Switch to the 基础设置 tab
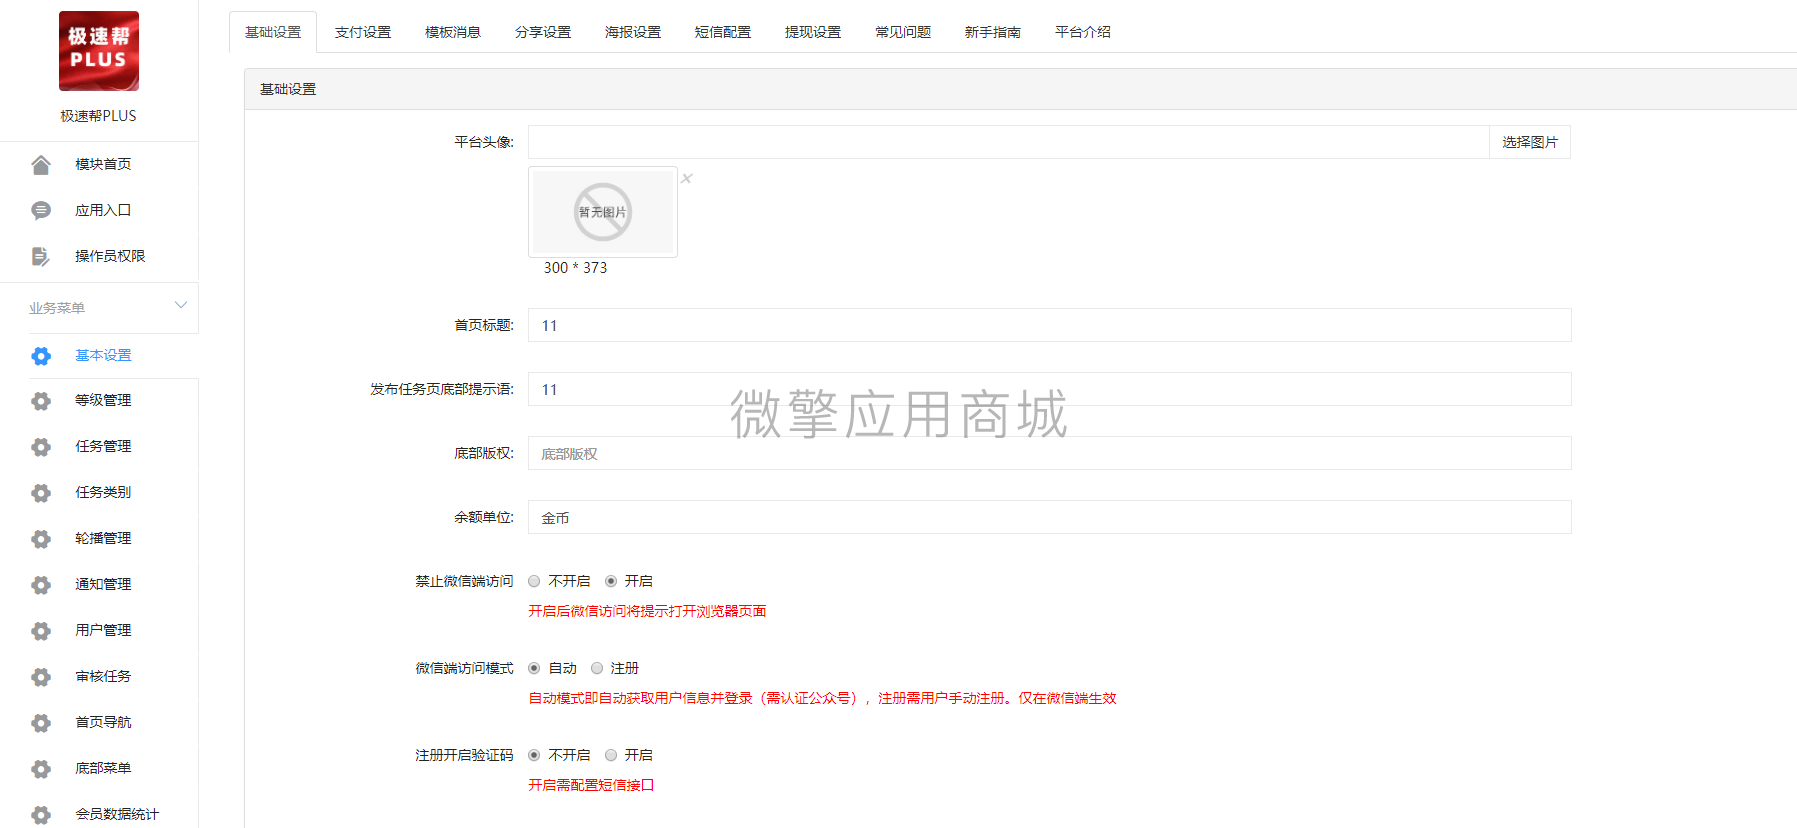The image size is (1797, 828). click(273, 32)
